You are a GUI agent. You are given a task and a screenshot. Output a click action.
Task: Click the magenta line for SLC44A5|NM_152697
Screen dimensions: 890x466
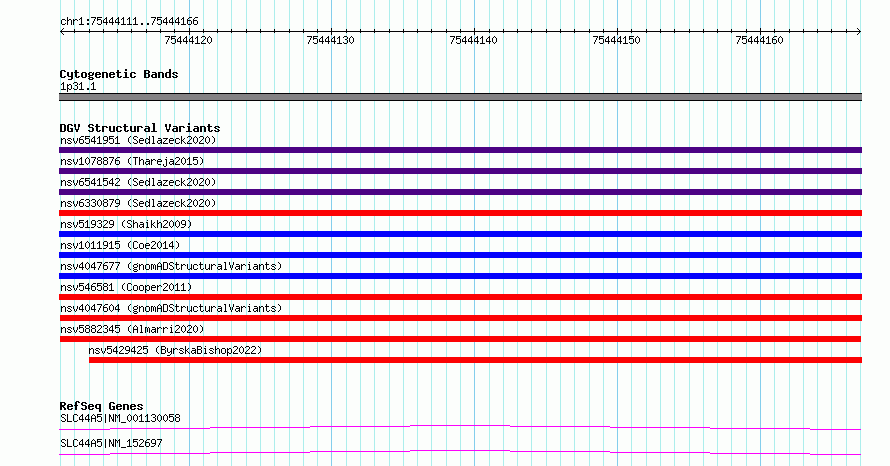point(460,452)
